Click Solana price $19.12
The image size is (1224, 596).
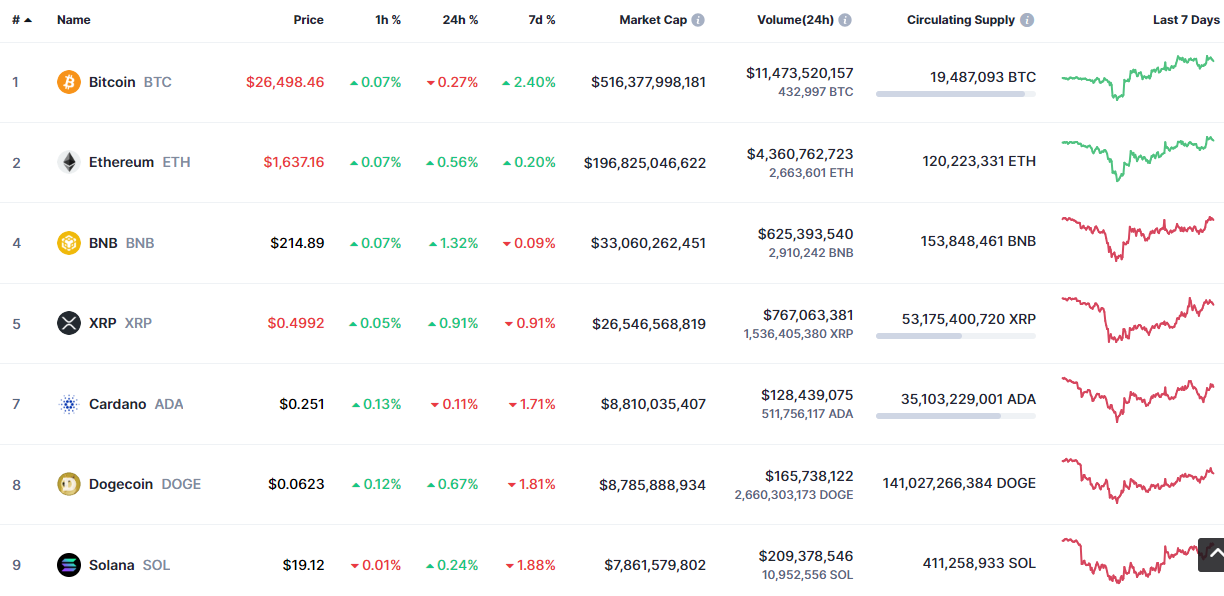coord(303,565)
